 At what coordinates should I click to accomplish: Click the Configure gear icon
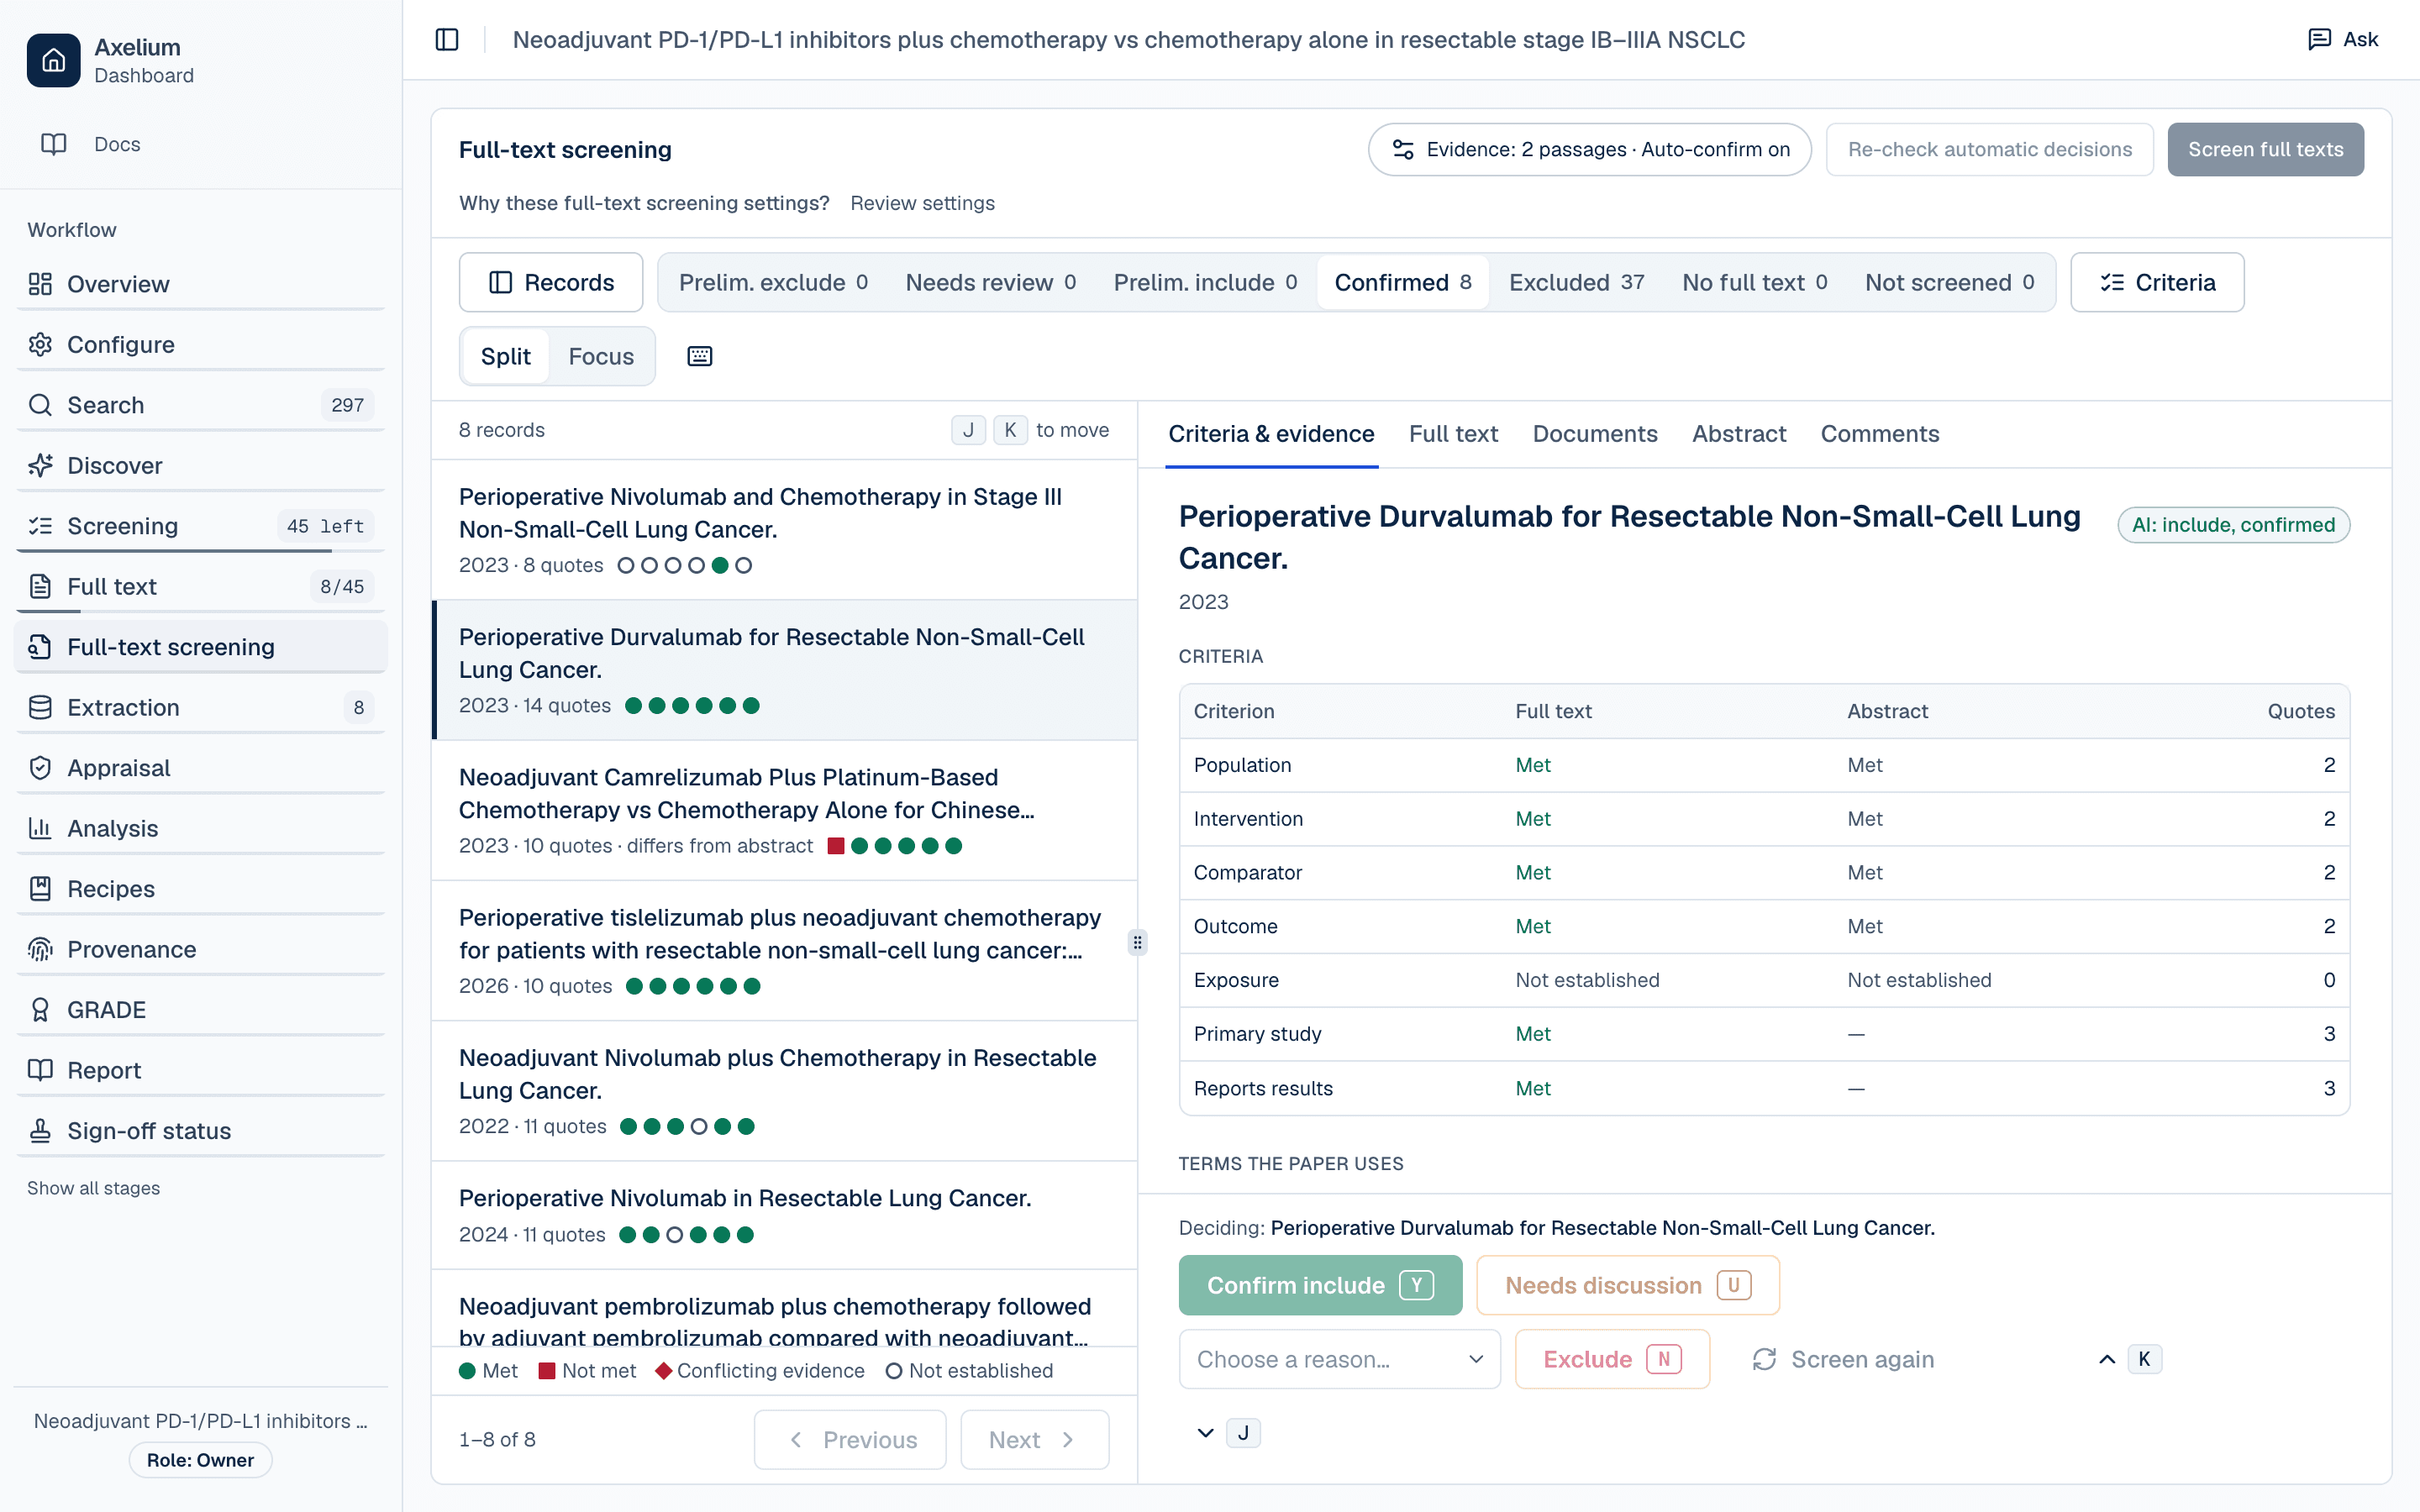(40, 344)
